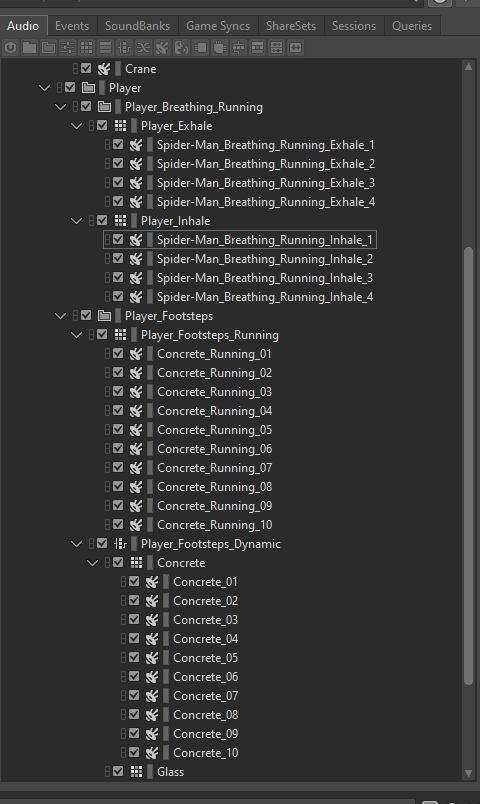Select Spider-Man_Breathing_Running_Inhale_4
The width and height of the screenshot is (480, 804).
(x=265, y=296)
